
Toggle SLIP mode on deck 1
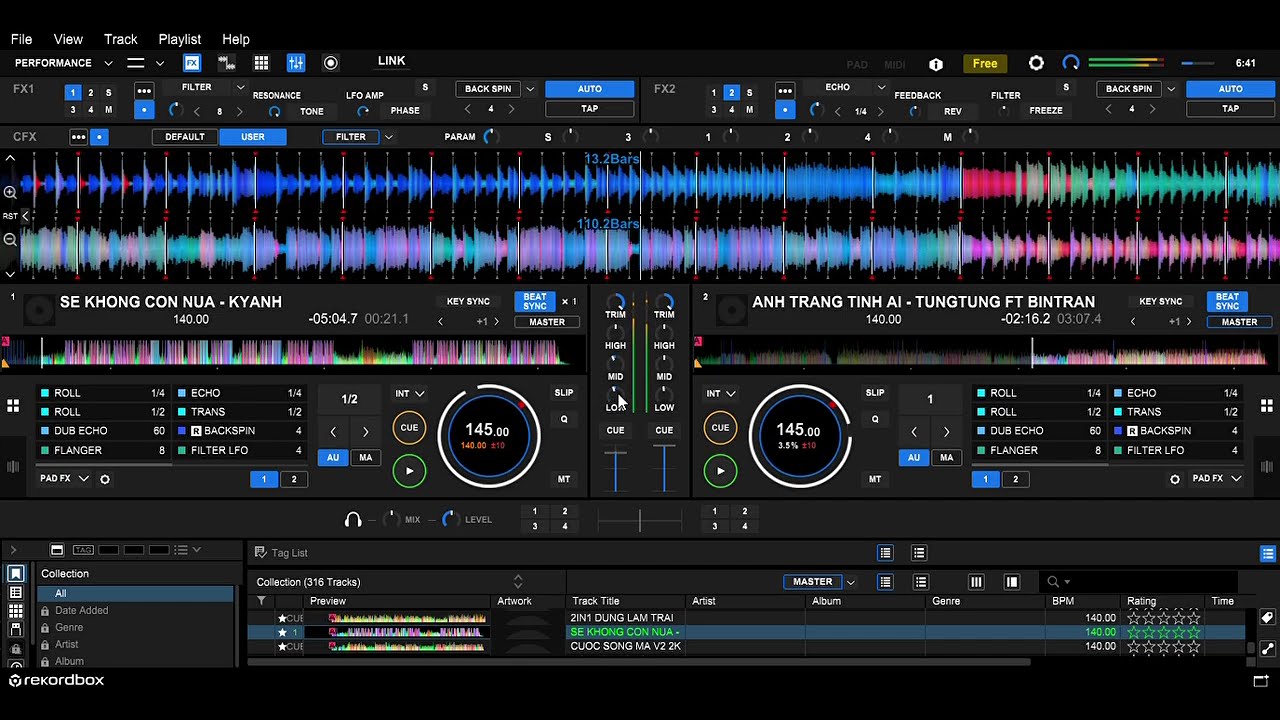pyautogui.click(x=564, y=393)
